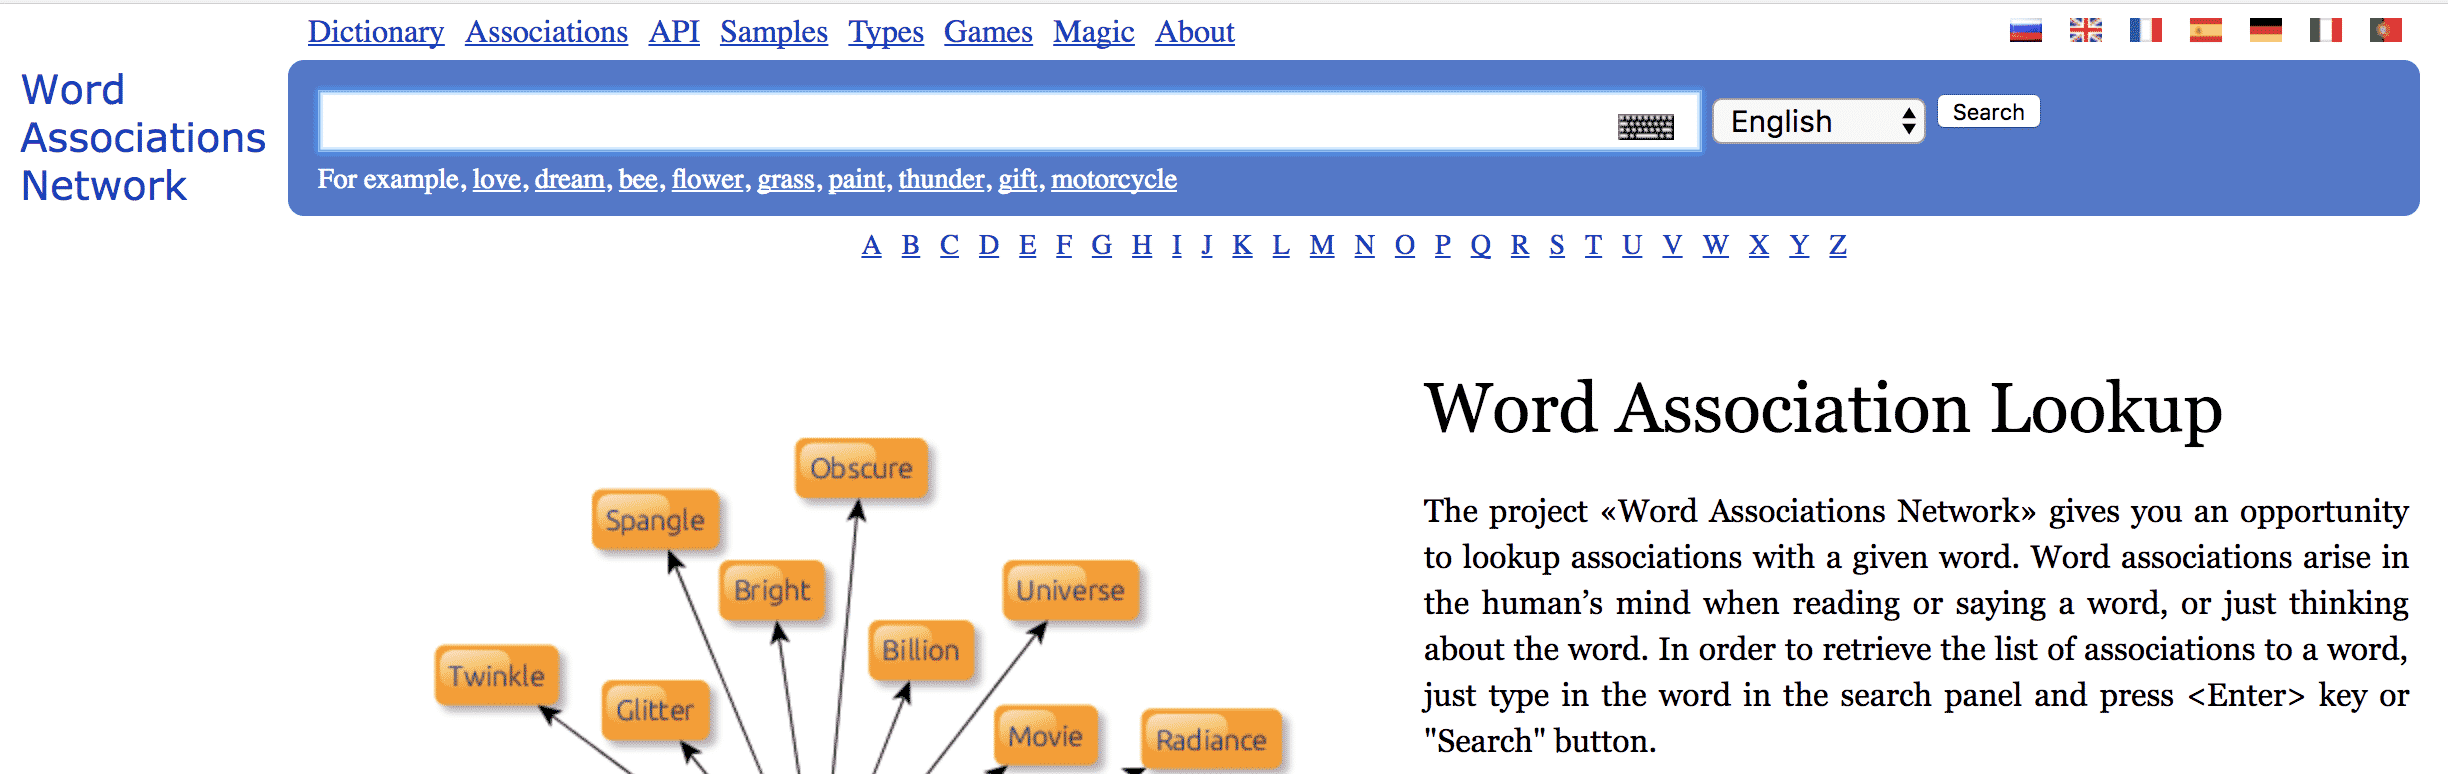
Task: Browse words starting with V
Action: coord(1672,245)
